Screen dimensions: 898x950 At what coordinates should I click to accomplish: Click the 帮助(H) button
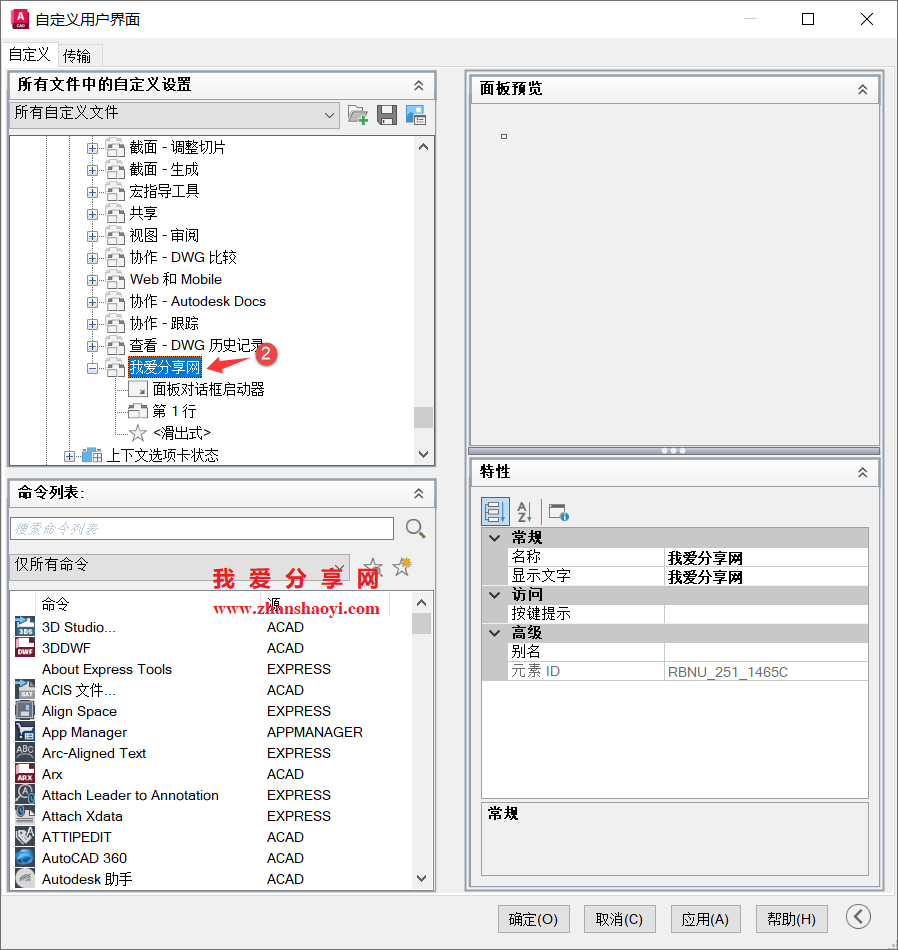(x=791, y=919)
